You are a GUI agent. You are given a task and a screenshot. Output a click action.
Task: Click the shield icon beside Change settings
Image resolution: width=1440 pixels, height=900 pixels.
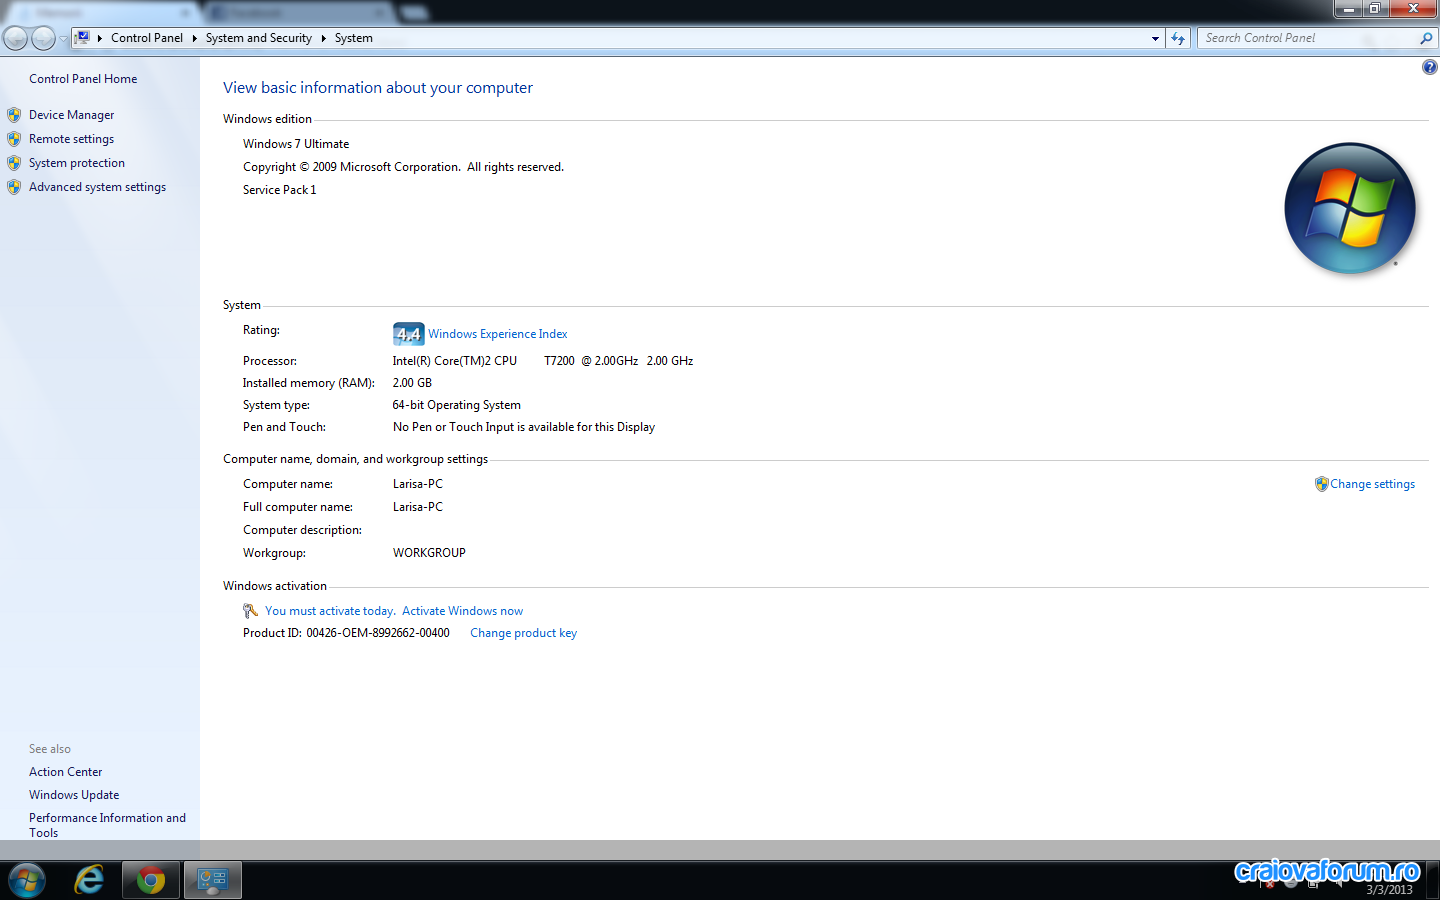[x=1321, y=484]
